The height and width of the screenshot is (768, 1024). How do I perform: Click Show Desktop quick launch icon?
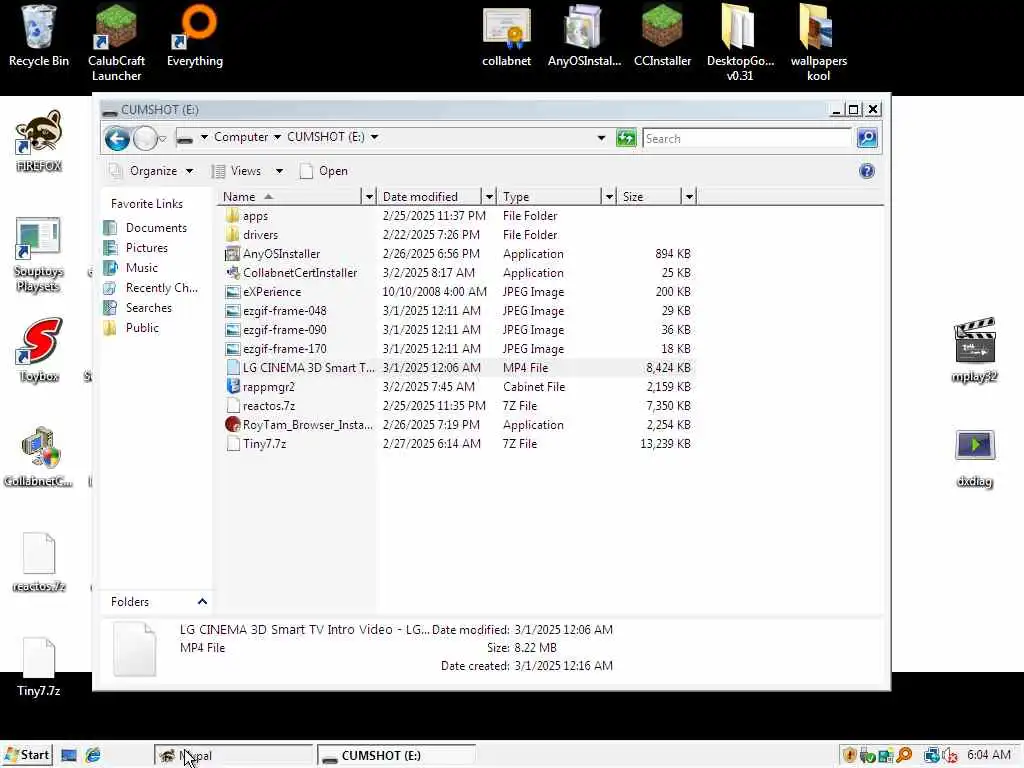click(69, 756)
